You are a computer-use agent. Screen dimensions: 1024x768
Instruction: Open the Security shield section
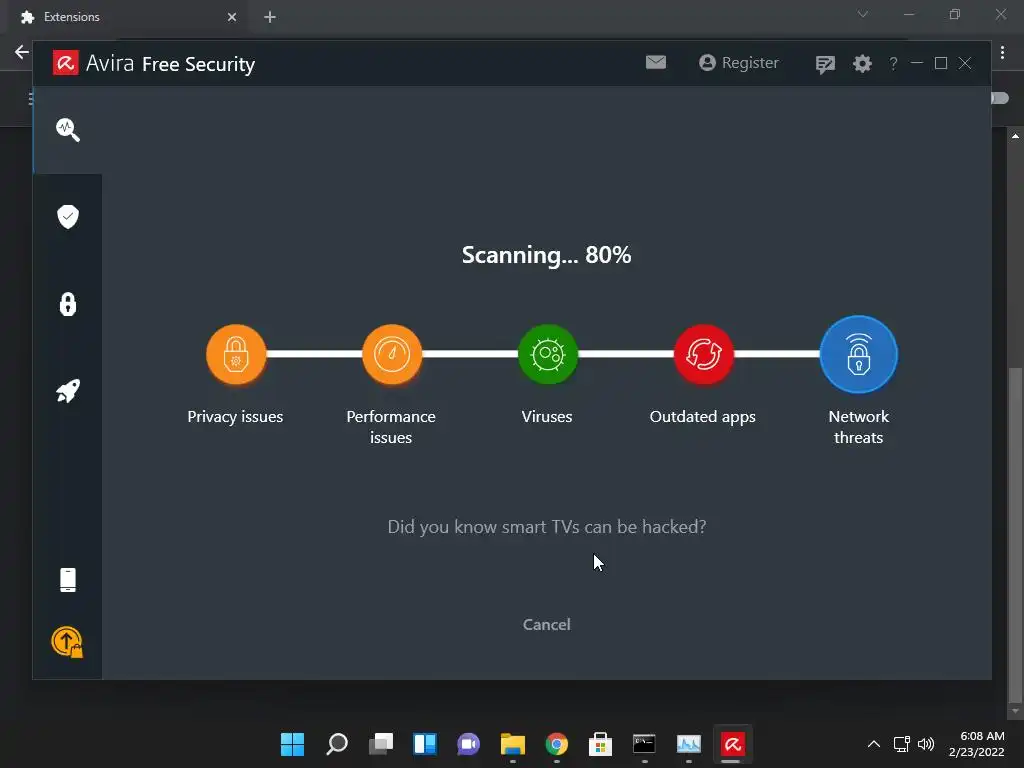(x=68, y=217)
